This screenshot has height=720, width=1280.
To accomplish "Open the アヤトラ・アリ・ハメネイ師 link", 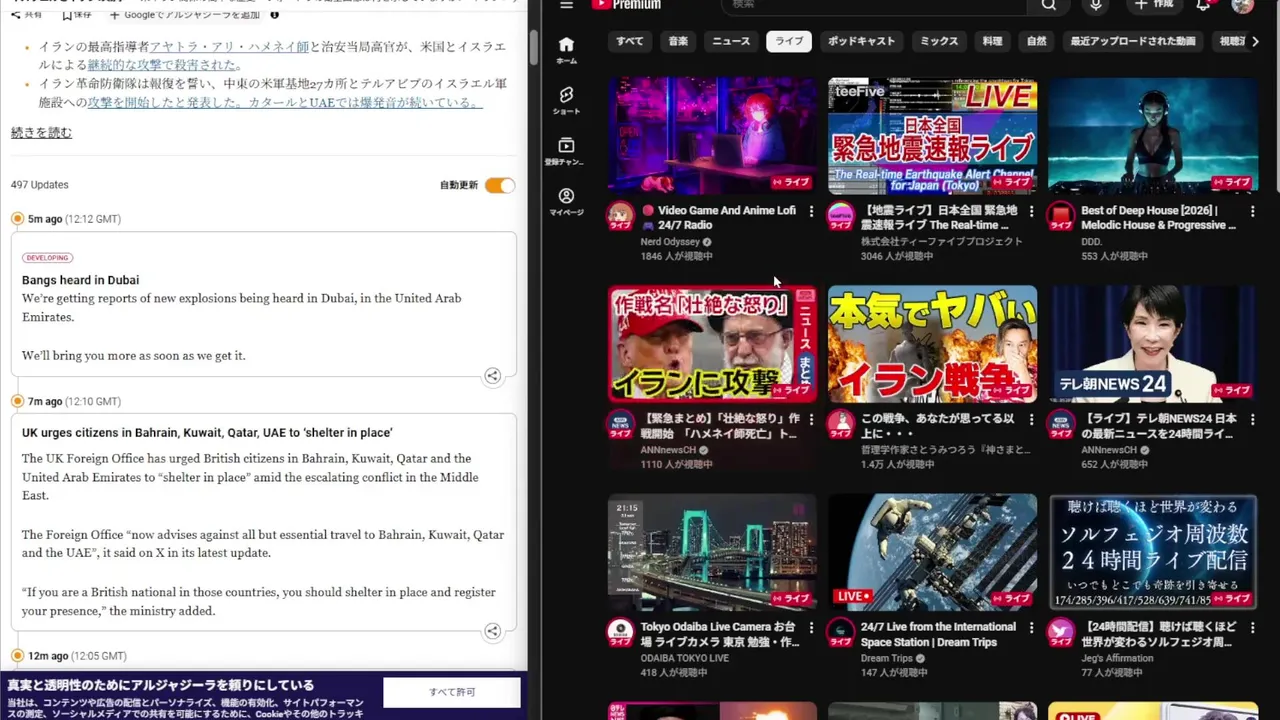I will [x=229, y=47].
